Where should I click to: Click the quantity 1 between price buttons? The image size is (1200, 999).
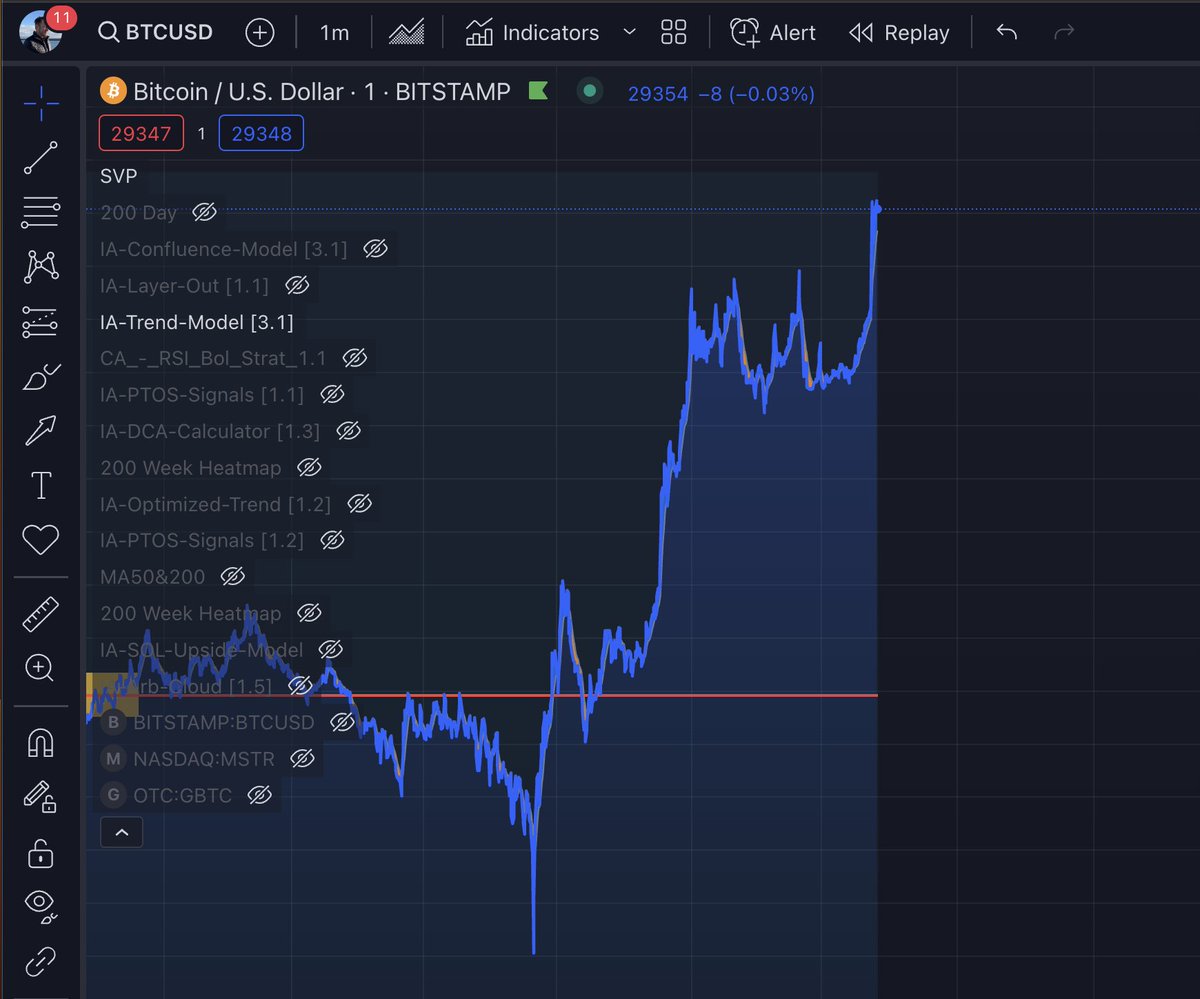click(201, 133)
